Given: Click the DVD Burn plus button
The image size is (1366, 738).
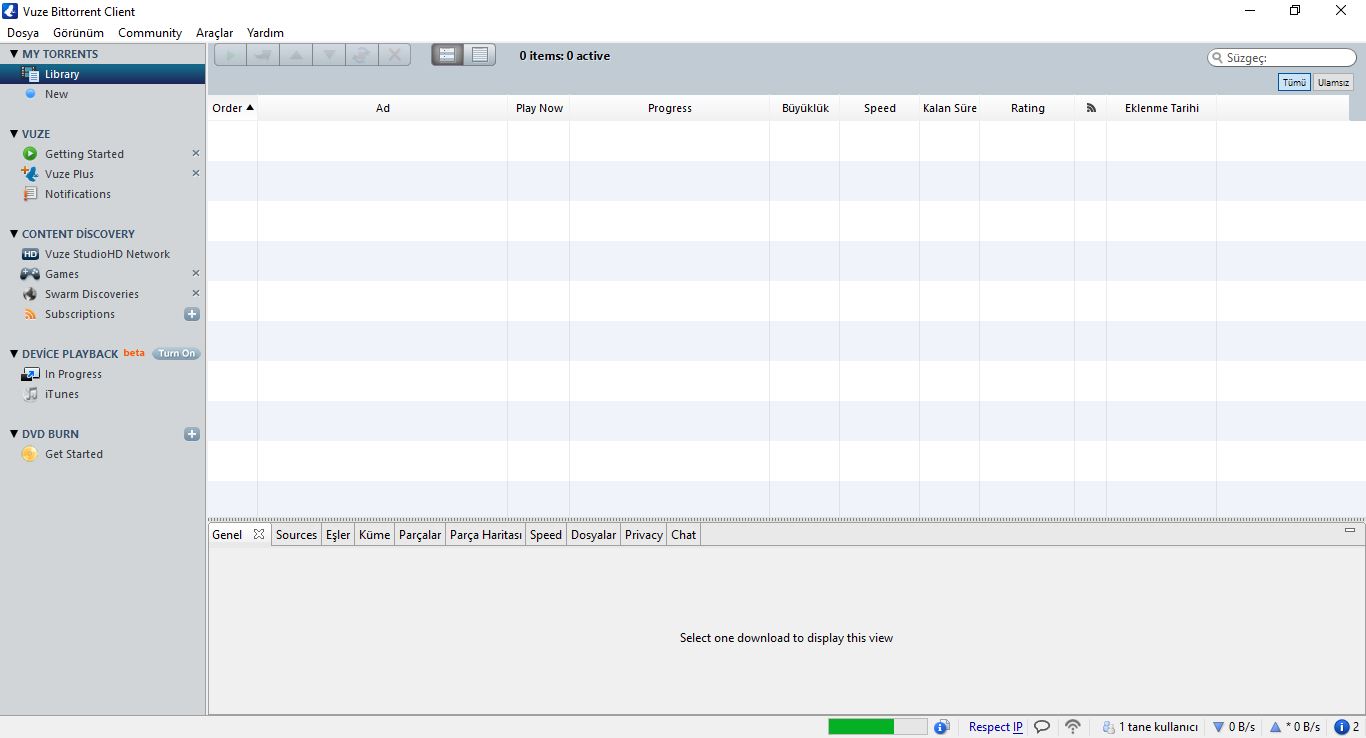Looking at the screenshot, I should click(192, 434).
